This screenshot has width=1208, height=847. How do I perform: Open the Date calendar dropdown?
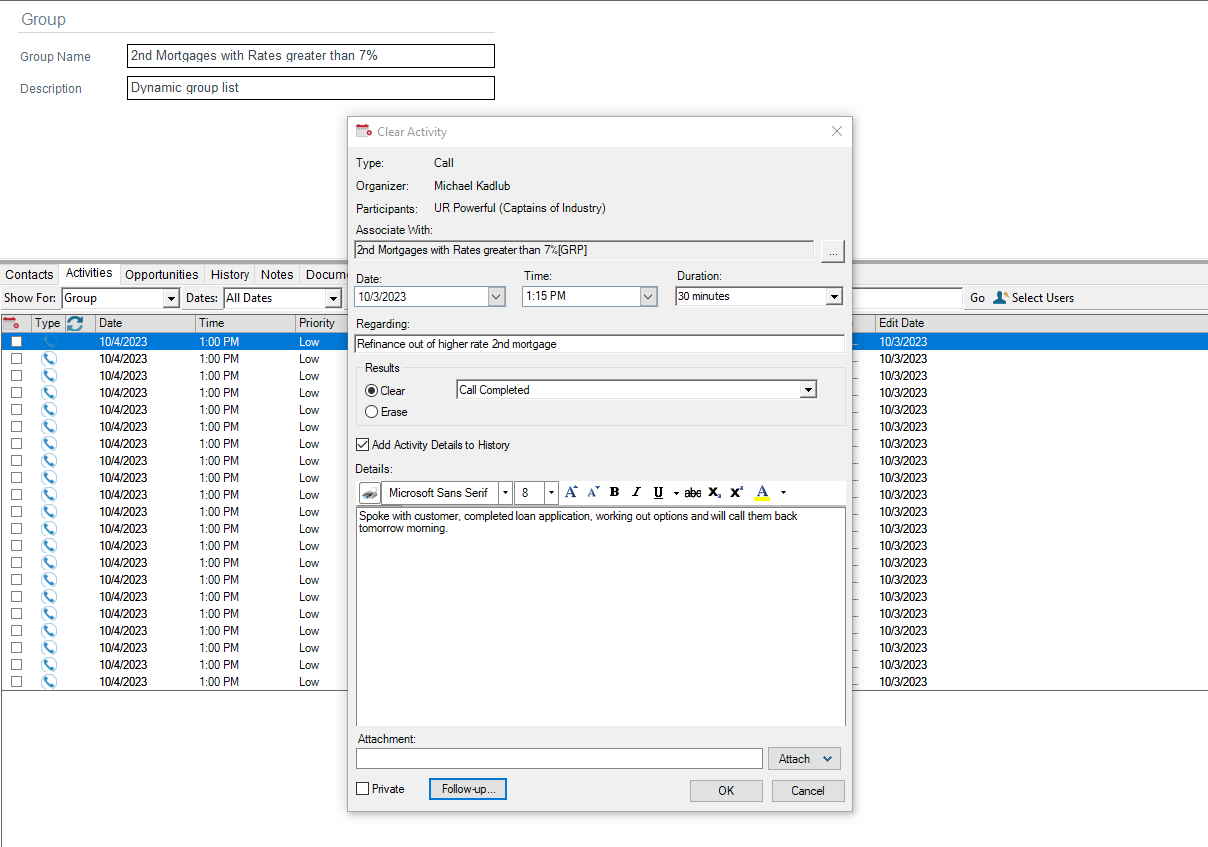coord(496,297)
